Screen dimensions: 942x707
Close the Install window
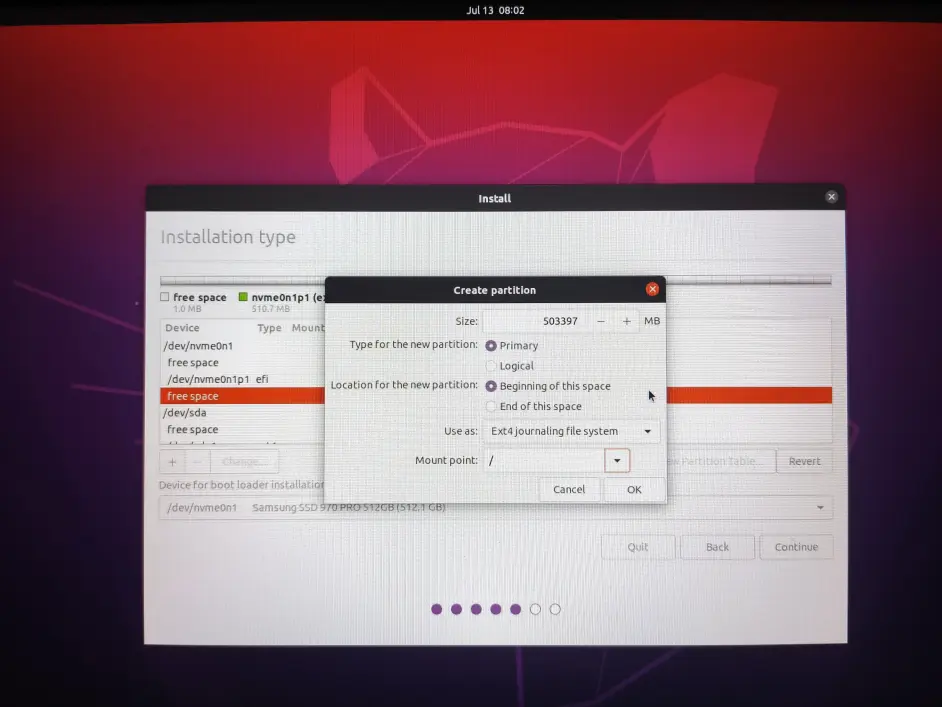pyautogui.click(x=831, y=197)
